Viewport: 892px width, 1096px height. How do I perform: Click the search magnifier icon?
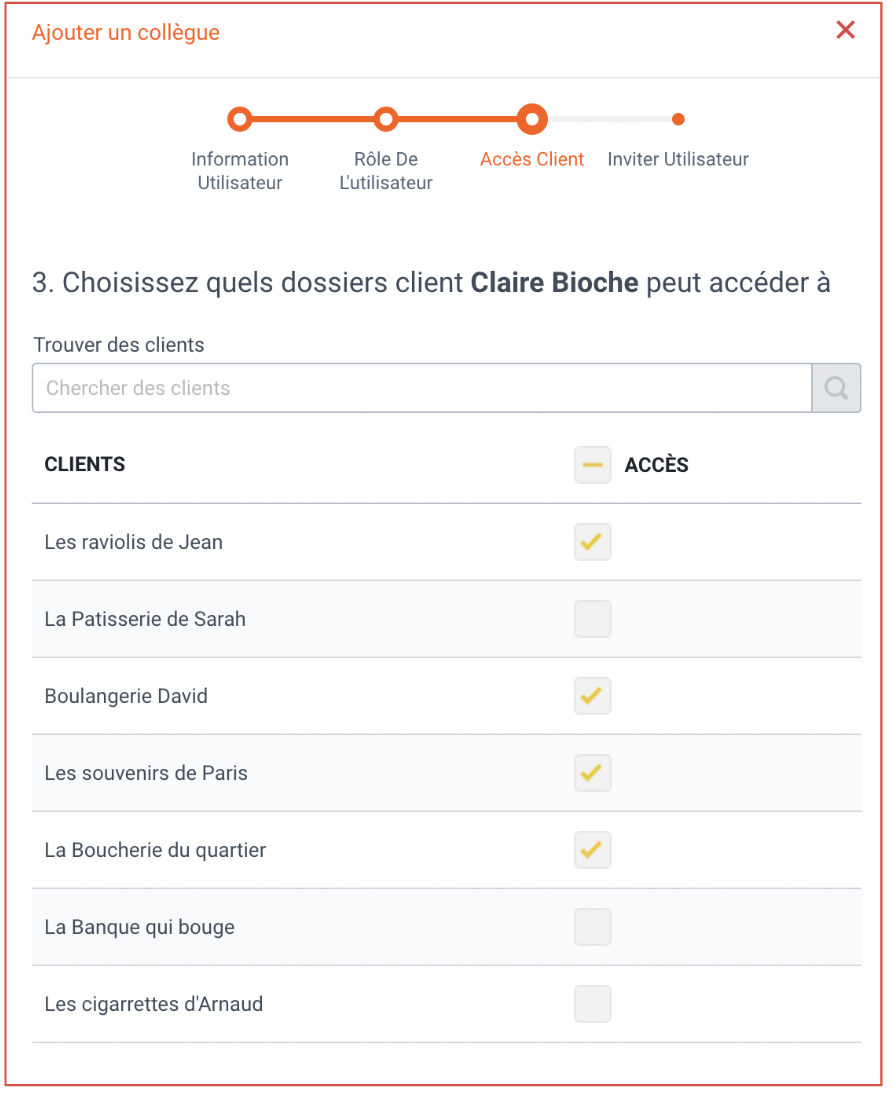(x=836, y=388)
